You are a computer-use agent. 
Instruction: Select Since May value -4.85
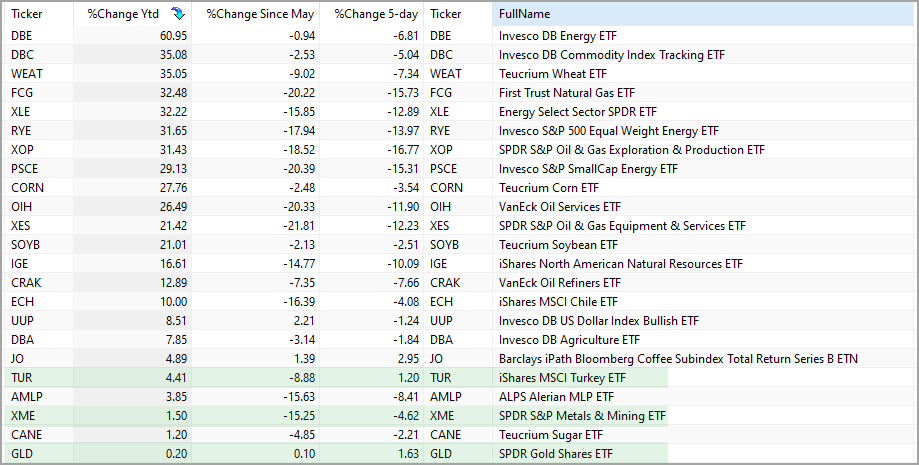(x=302, y=435)
